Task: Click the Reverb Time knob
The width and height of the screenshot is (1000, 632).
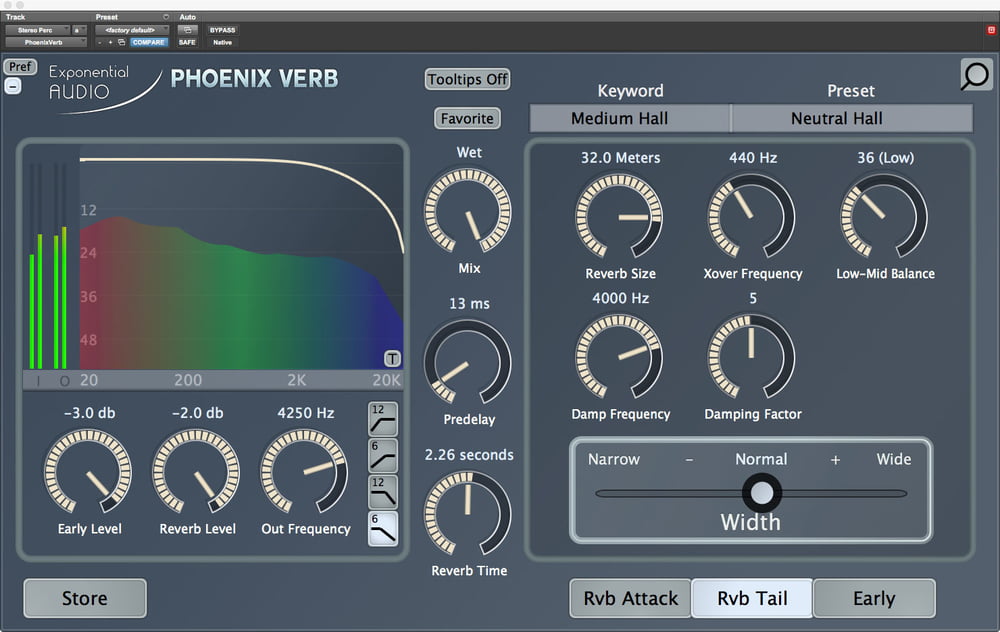Action: (469, 513)
